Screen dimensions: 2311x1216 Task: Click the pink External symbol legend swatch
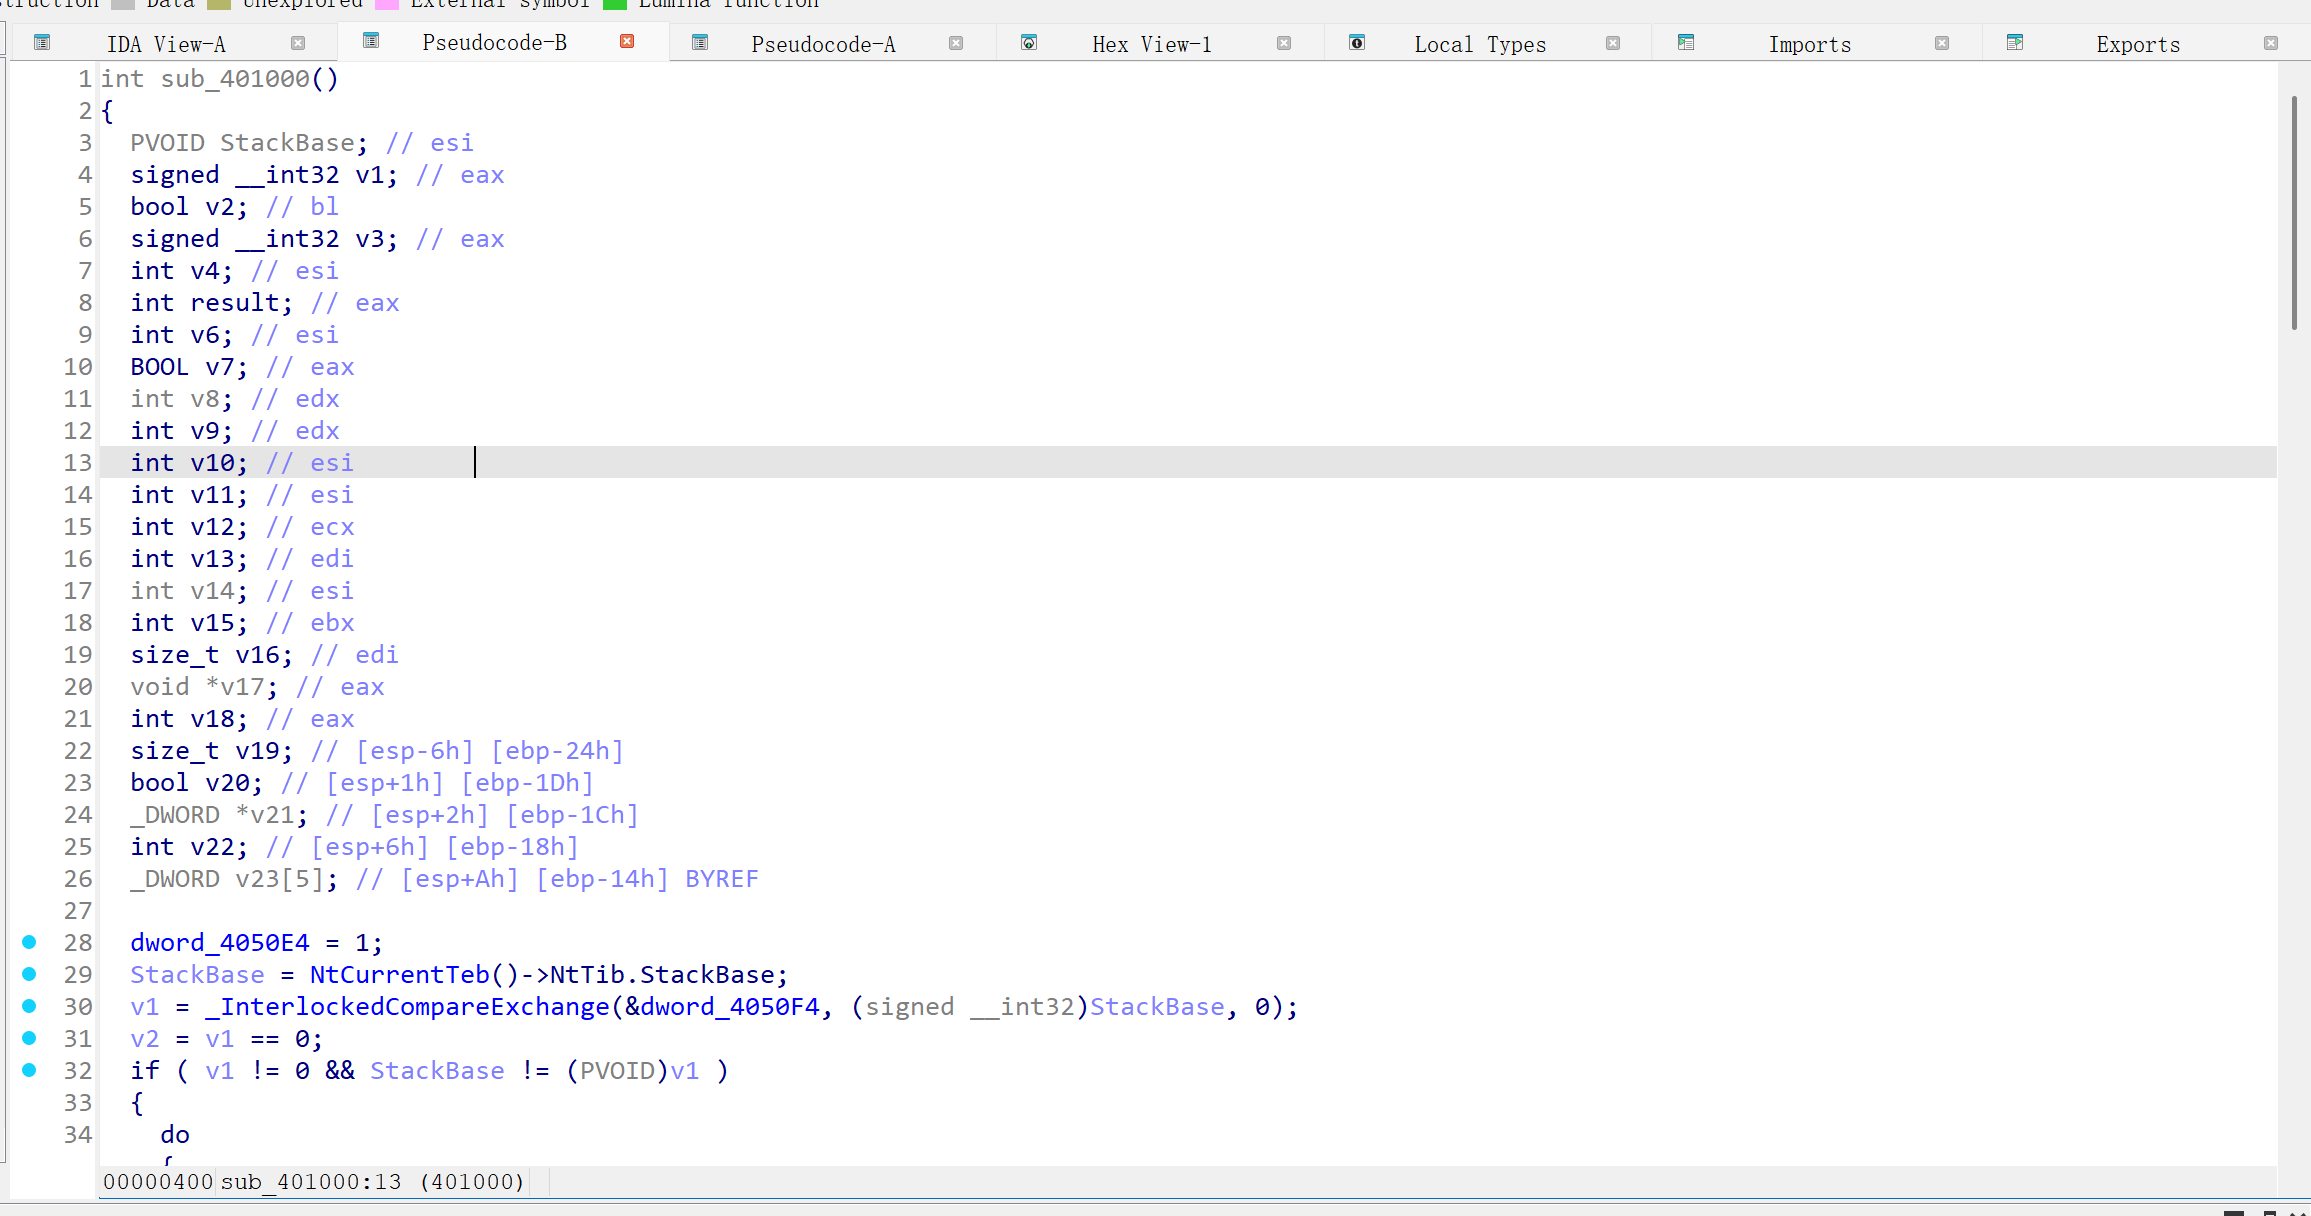point(386,4)
